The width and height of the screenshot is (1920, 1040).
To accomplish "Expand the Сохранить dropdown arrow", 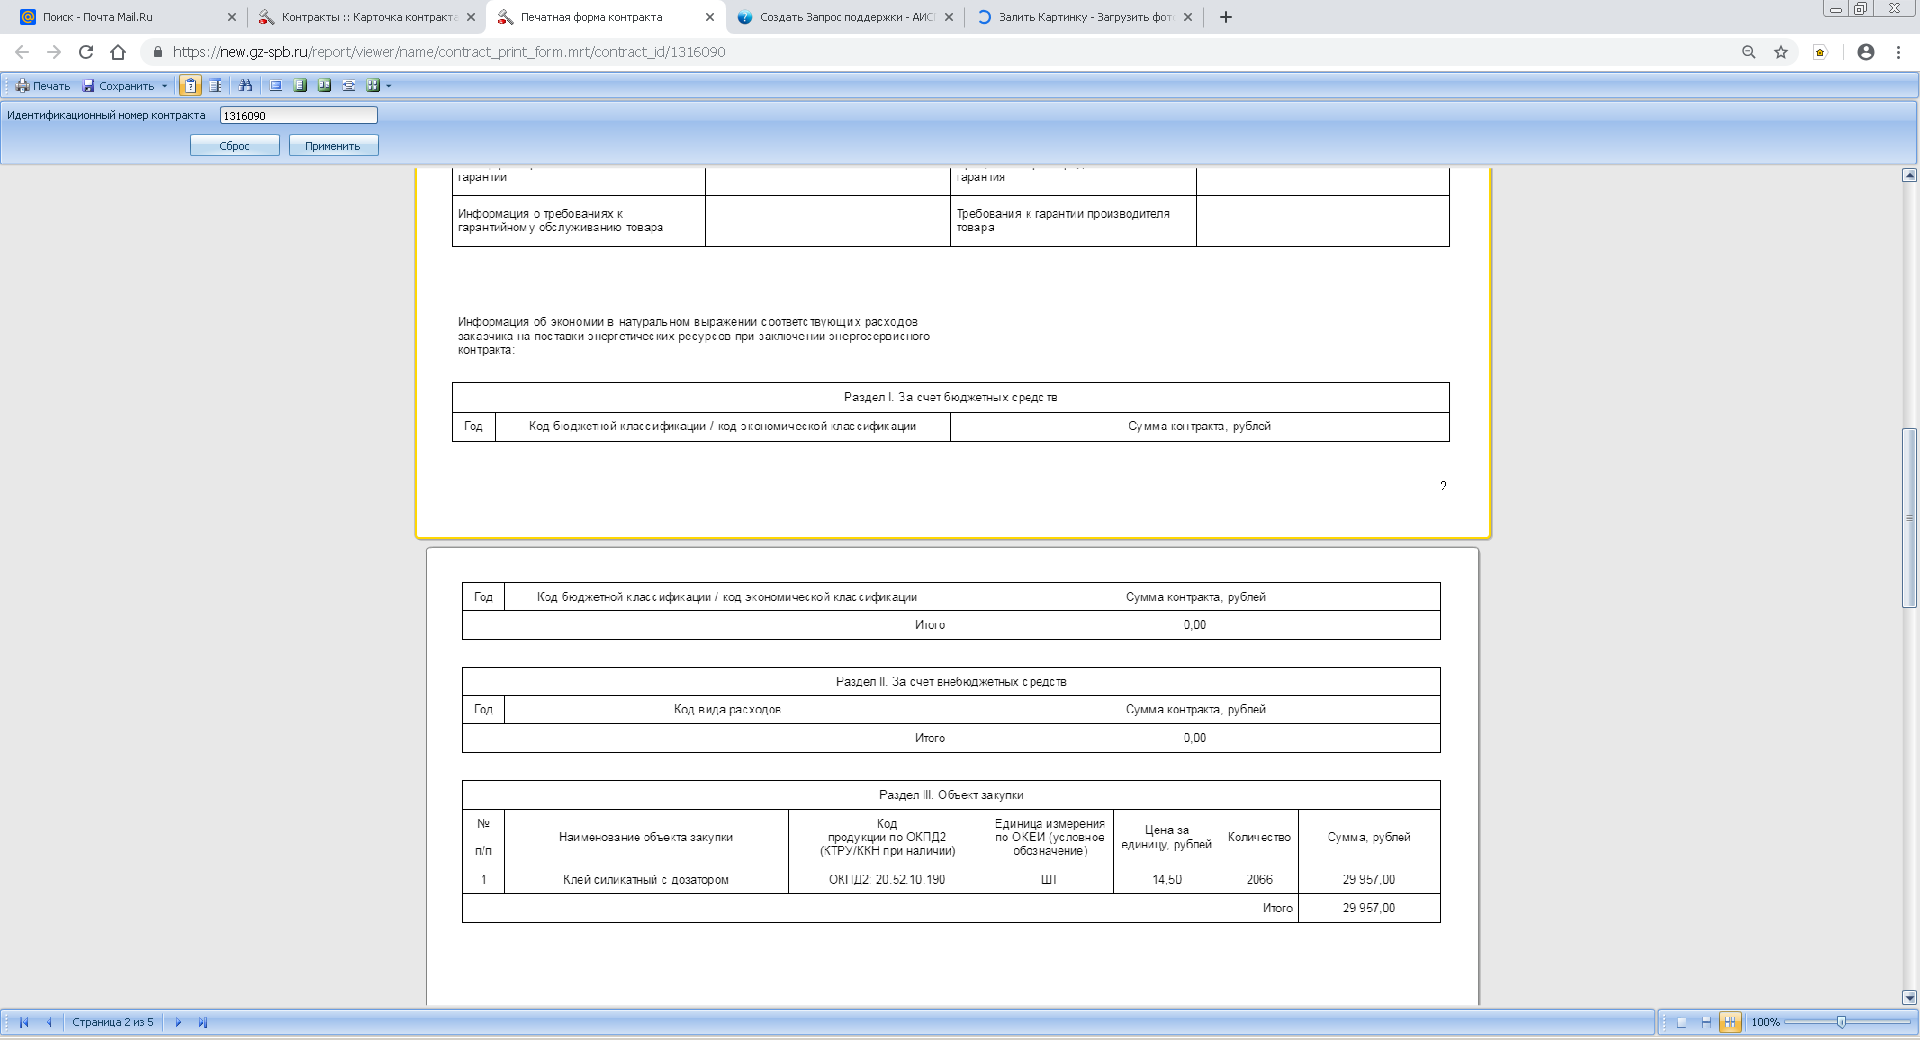I will click(x=165, y=86).
